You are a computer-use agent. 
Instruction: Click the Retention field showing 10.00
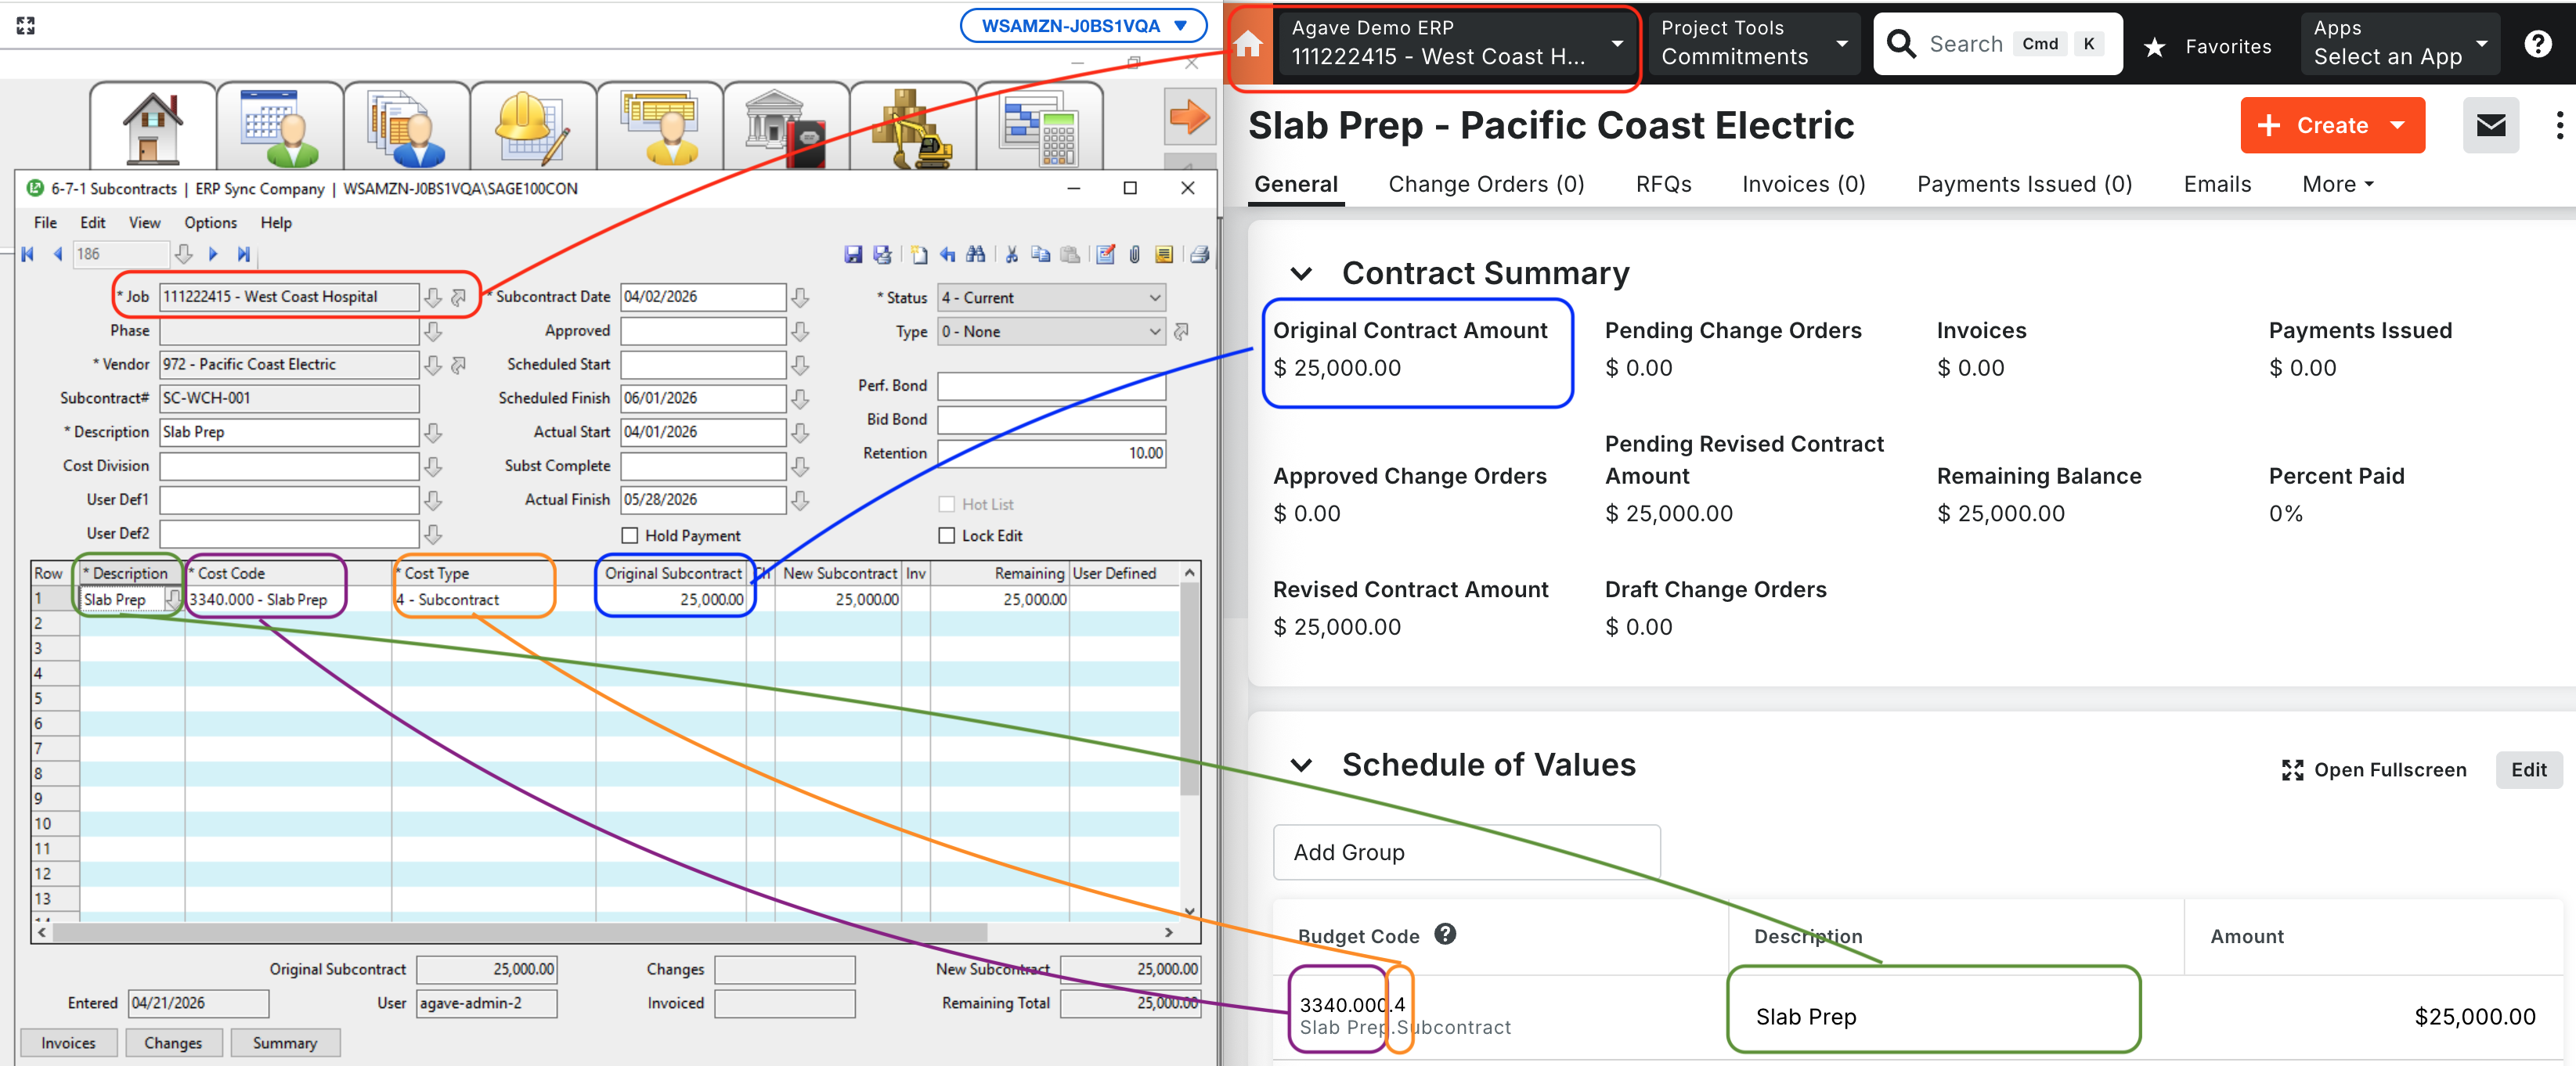[x=1051, y=453]
